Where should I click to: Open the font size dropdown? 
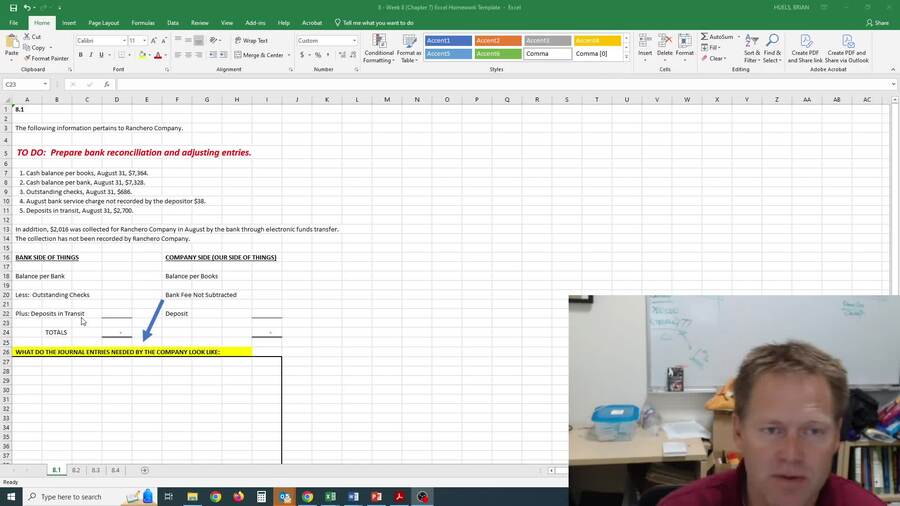(144, 41)
